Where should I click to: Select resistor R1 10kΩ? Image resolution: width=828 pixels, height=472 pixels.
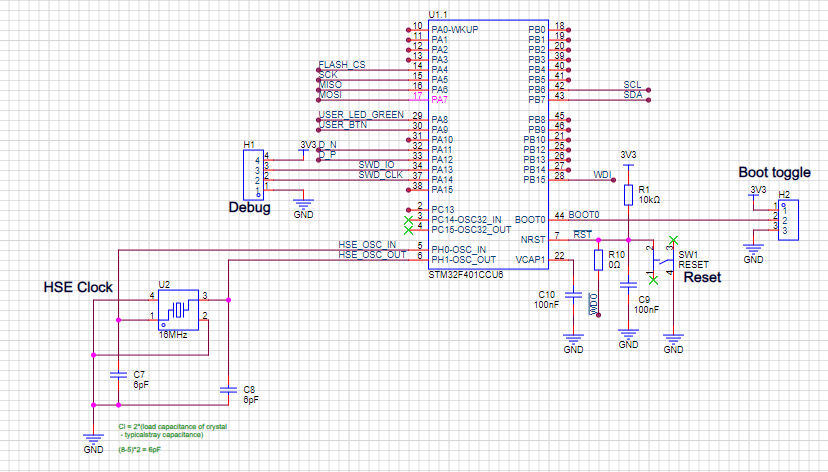pos(628,194)
